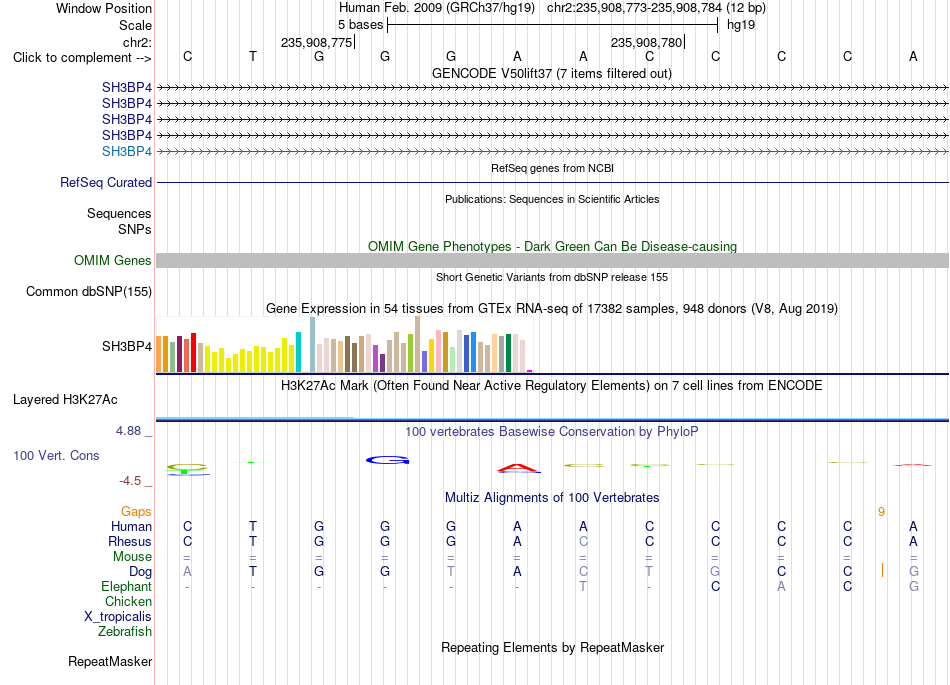Open the OMIM Gene Phenotypes track title
The height and width of the screenshot is (685, 950).
coord(552,247)
